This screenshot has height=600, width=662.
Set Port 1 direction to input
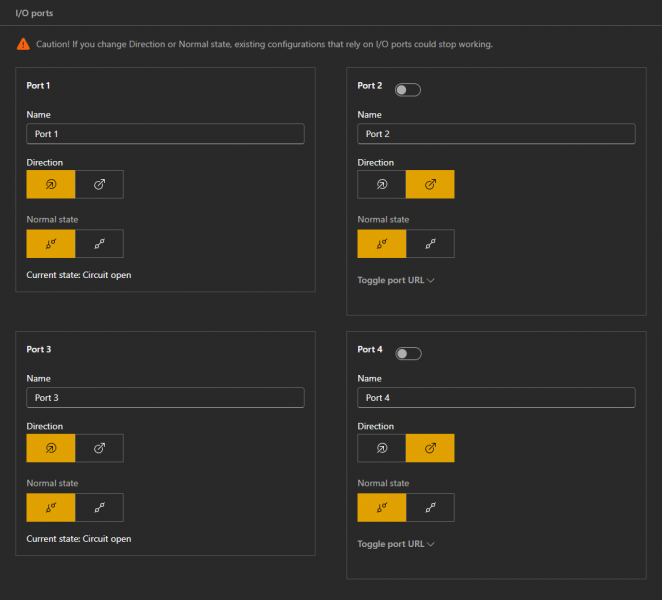pyautogui.click(x=51, y=185)
